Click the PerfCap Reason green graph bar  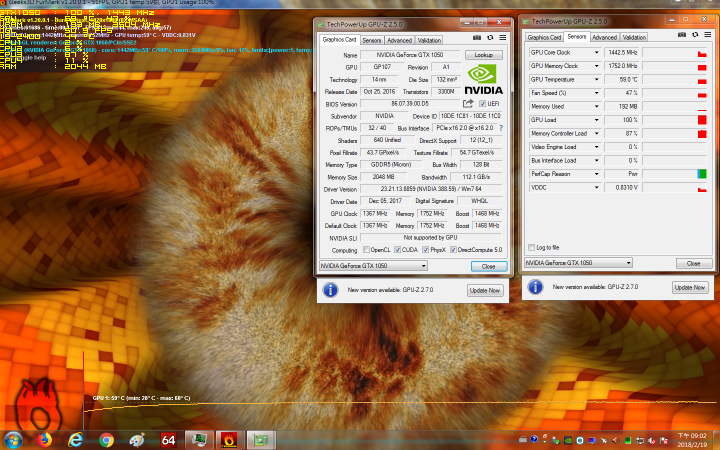(x=702, y=174)
